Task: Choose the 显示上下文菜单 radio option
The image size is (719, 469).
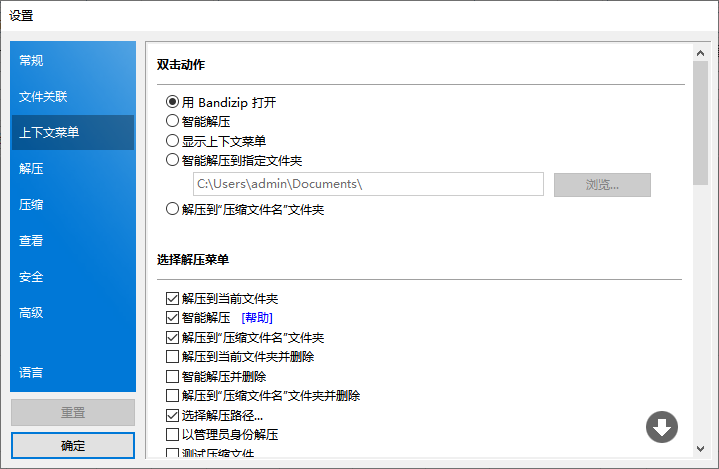Action: click(x=173, y=141)
